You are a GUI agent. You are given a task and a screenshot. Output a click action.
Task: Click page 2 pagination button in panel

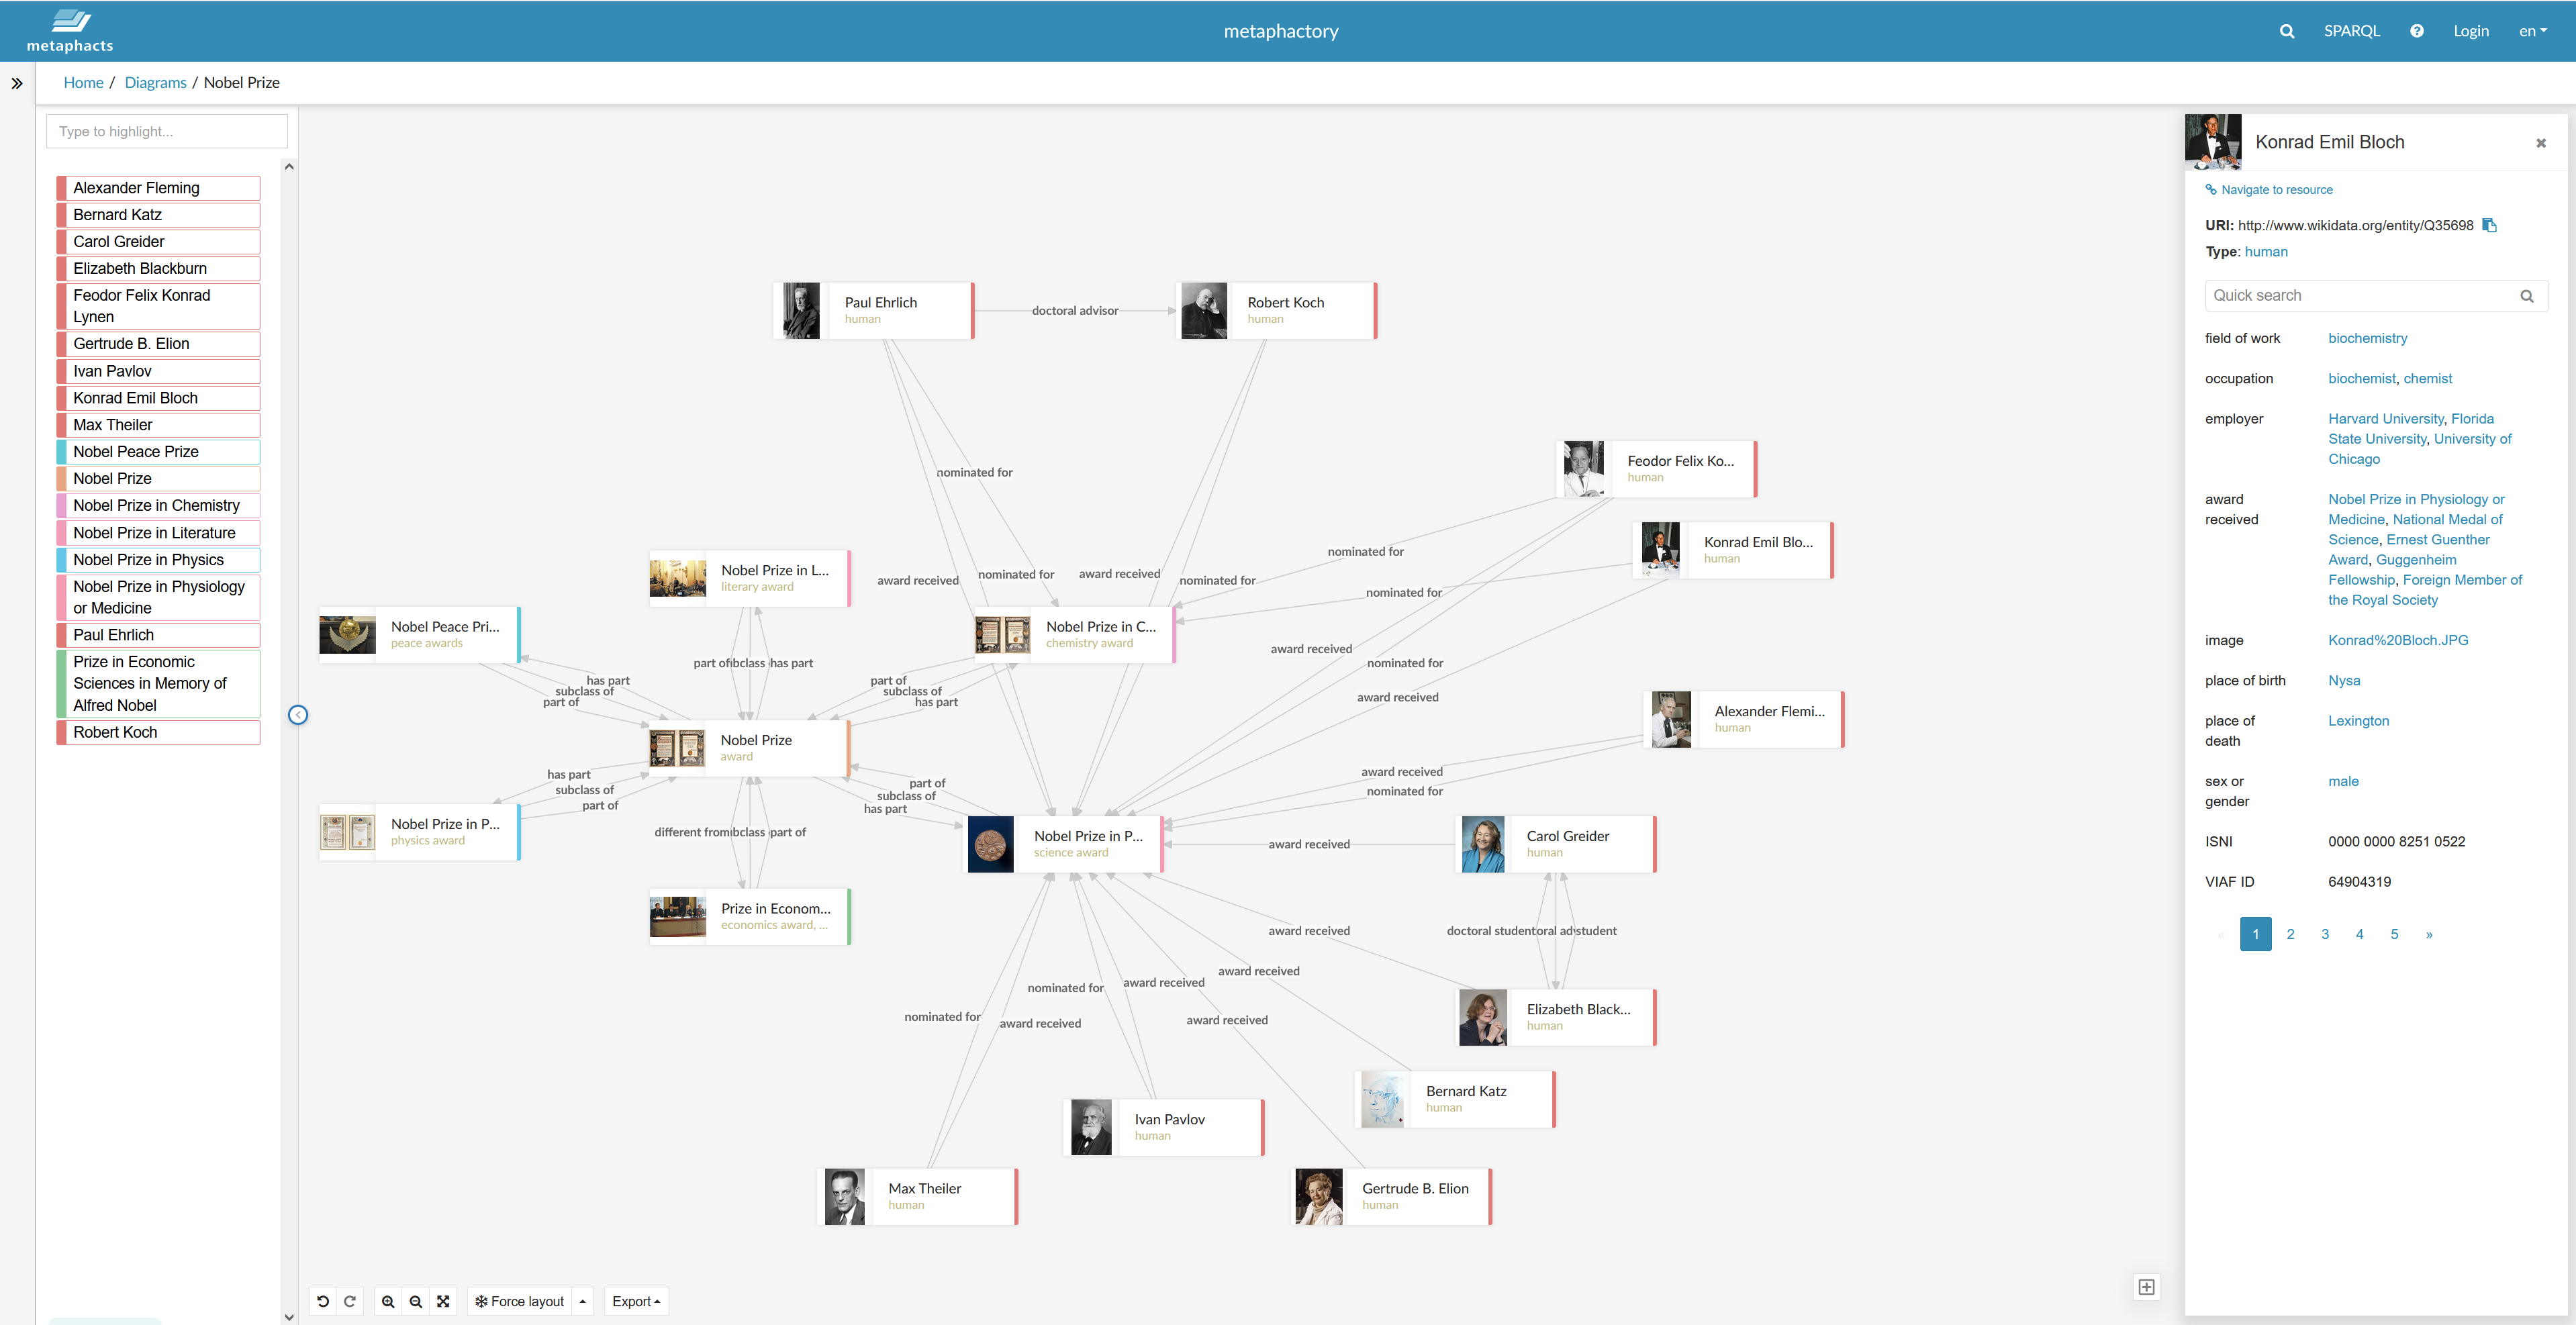(2292, 933)
